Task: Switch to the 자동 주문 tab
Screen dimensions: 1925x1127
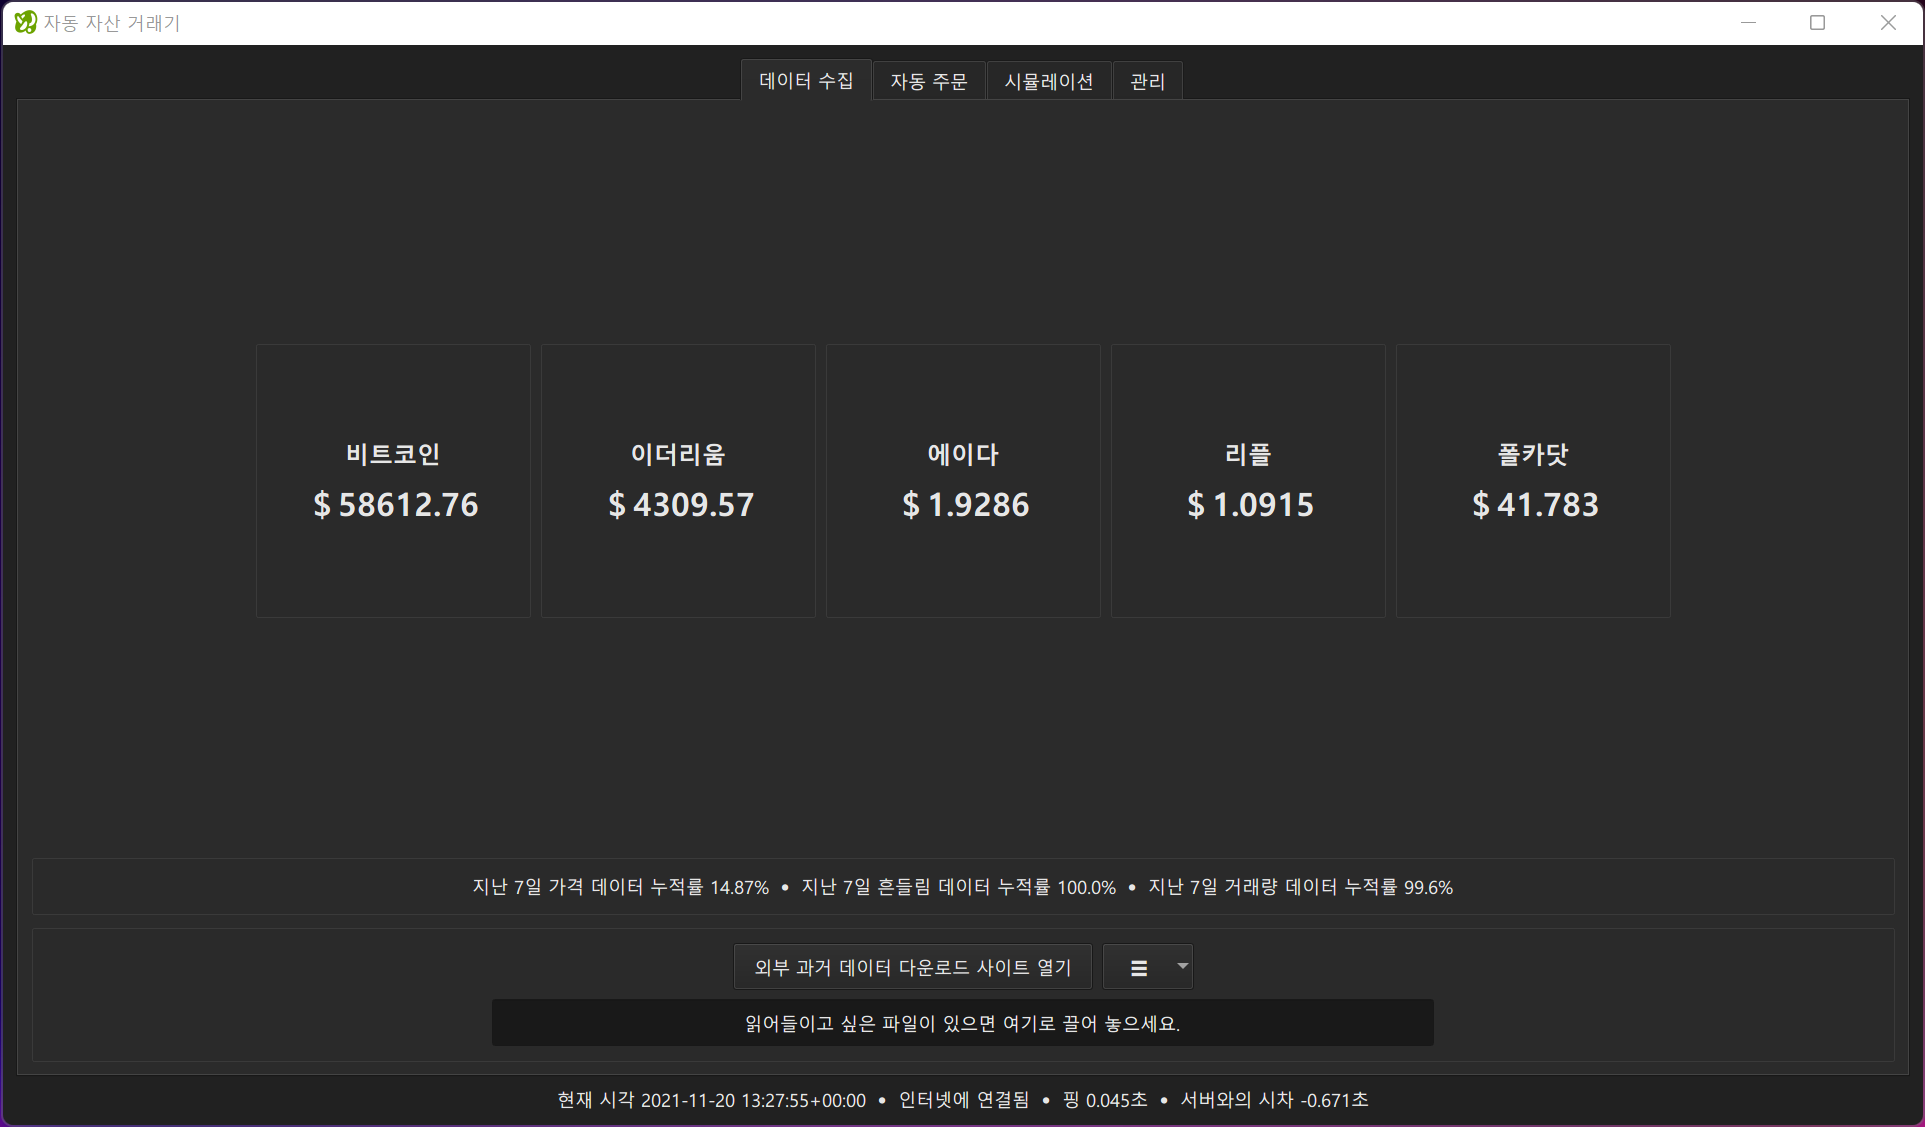Action: [929, 81]
